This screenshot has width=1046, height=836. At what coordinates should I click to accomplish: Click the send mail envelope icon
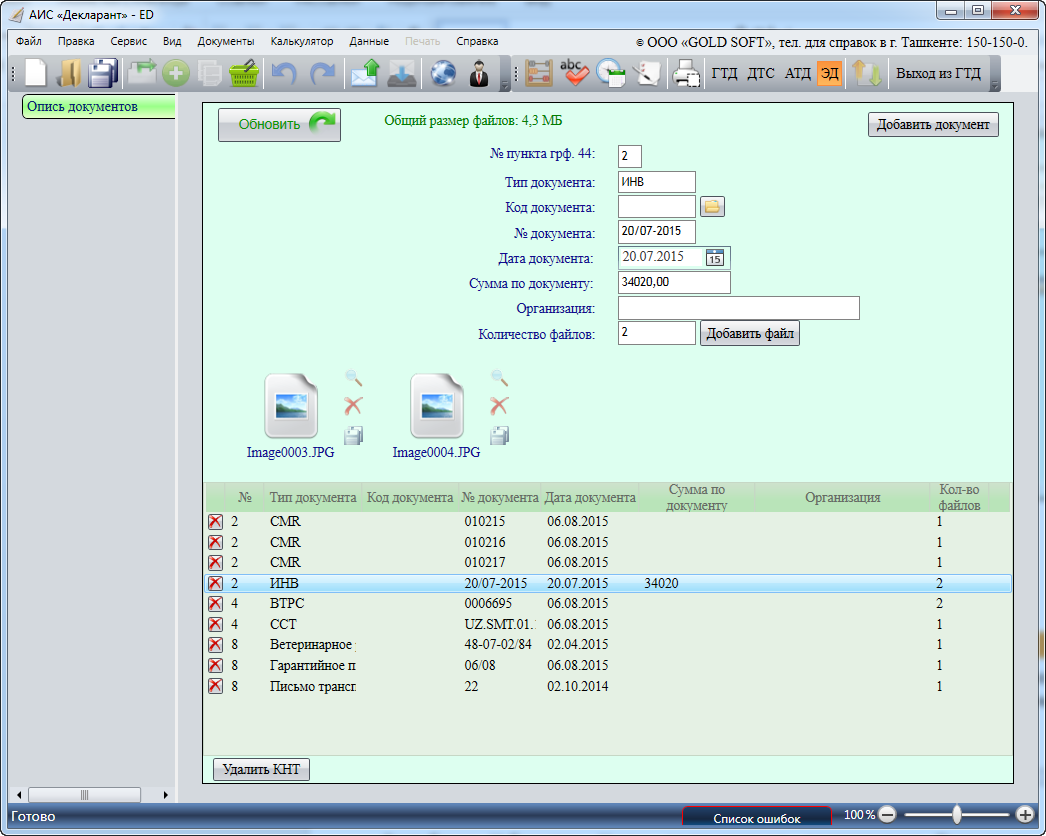365,73
